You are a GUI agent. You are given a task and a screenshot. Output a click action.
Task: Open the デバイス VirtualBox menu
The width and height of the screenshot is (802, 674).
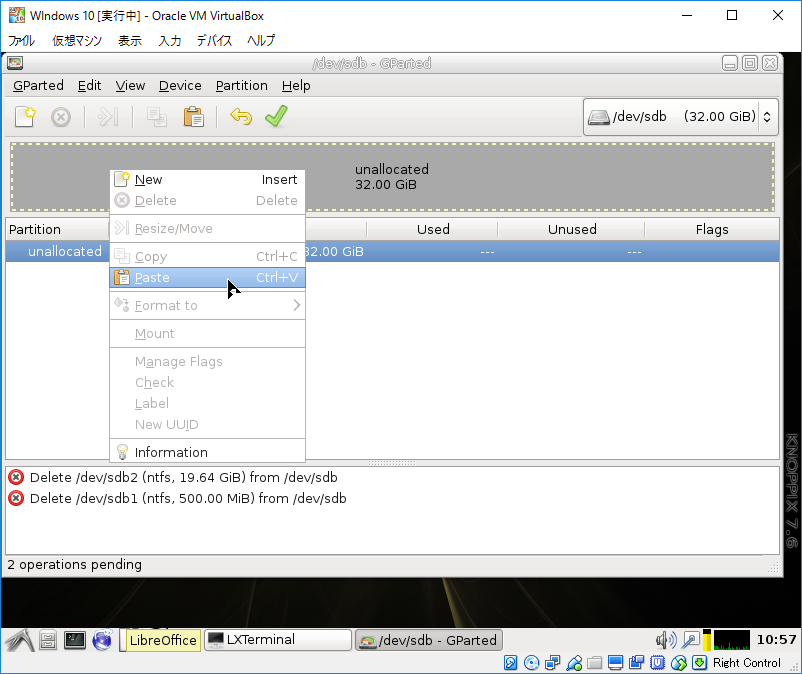214,40
